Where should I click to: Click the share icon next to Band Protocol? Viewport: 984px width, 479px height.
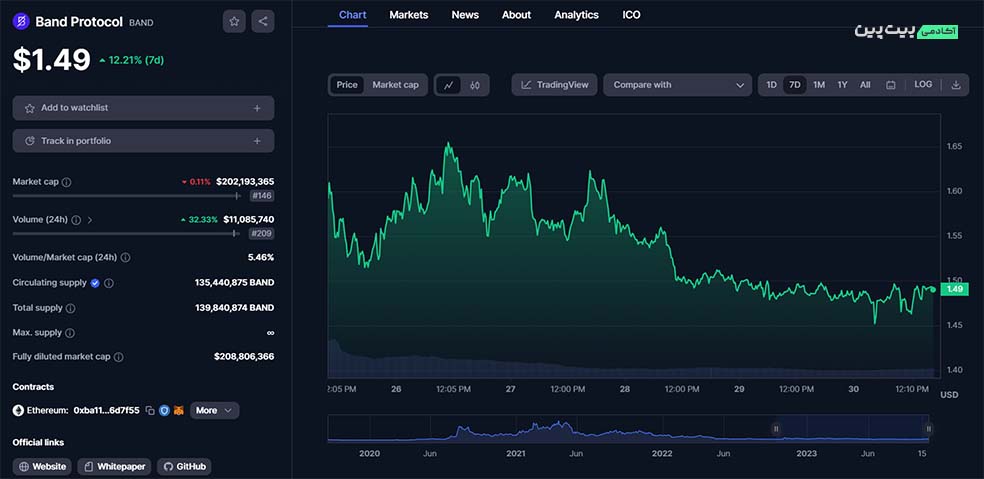[262, 21]
